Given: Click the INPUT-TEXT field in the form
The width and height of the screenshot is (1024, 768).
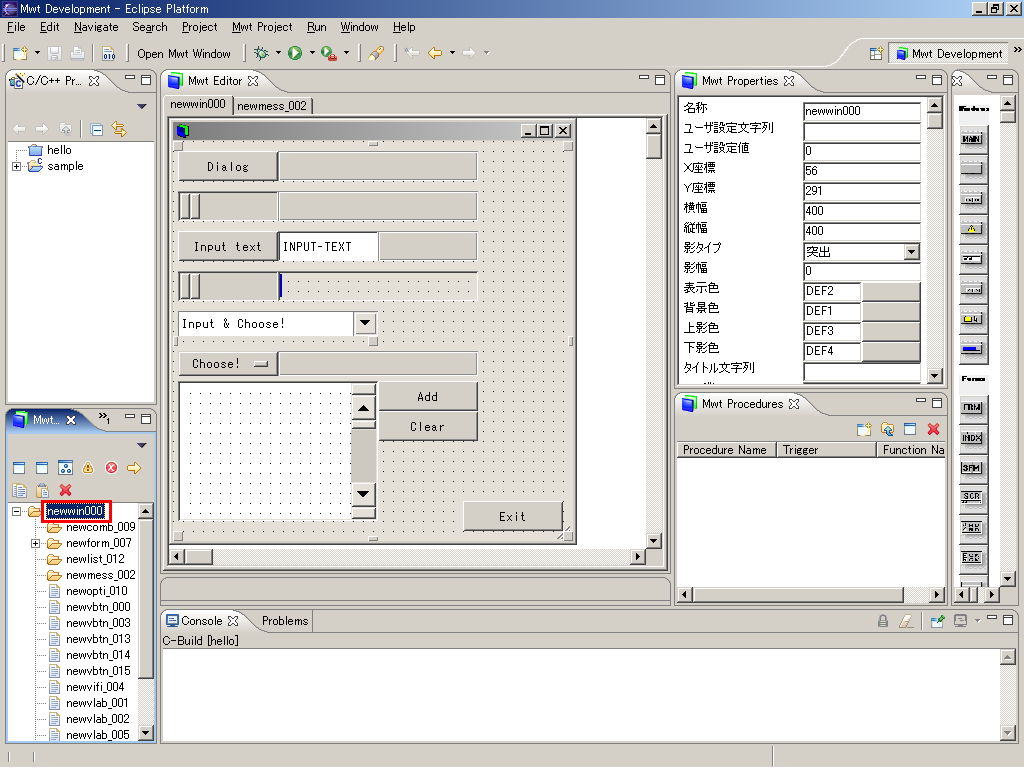Looking at the screenshot, I should pos(328,247).
